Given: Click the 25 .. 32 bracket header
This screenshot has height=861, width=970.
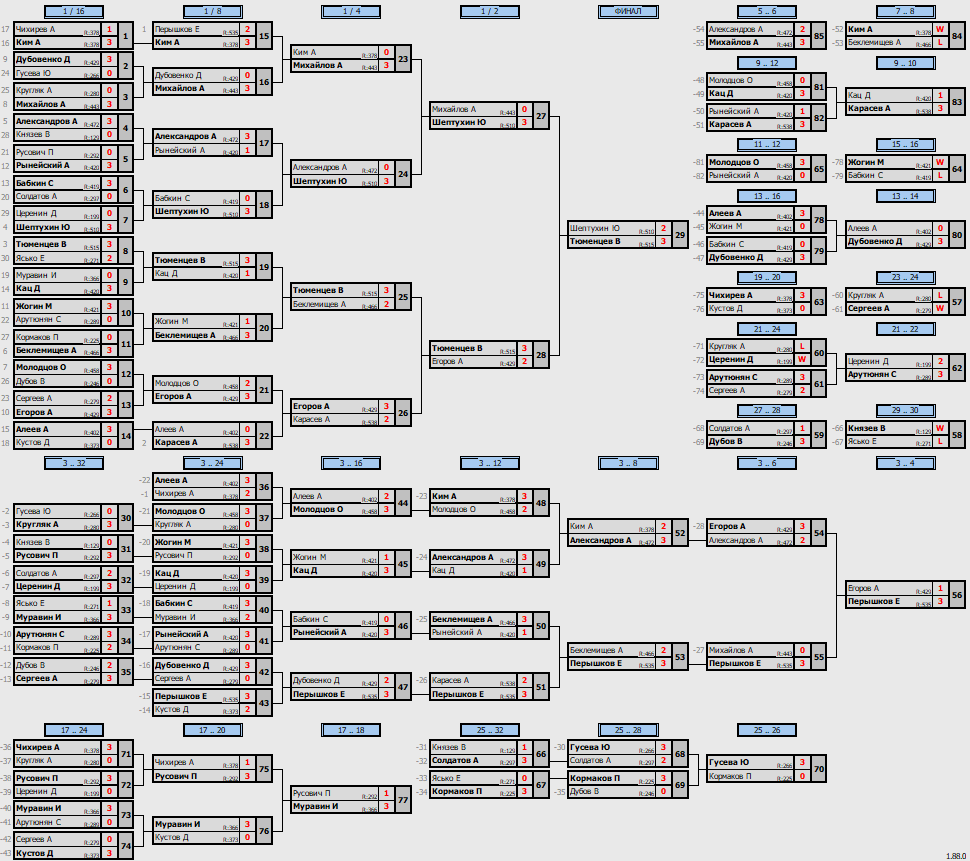Looking at the screenshot, I should (x=489, y=730).
